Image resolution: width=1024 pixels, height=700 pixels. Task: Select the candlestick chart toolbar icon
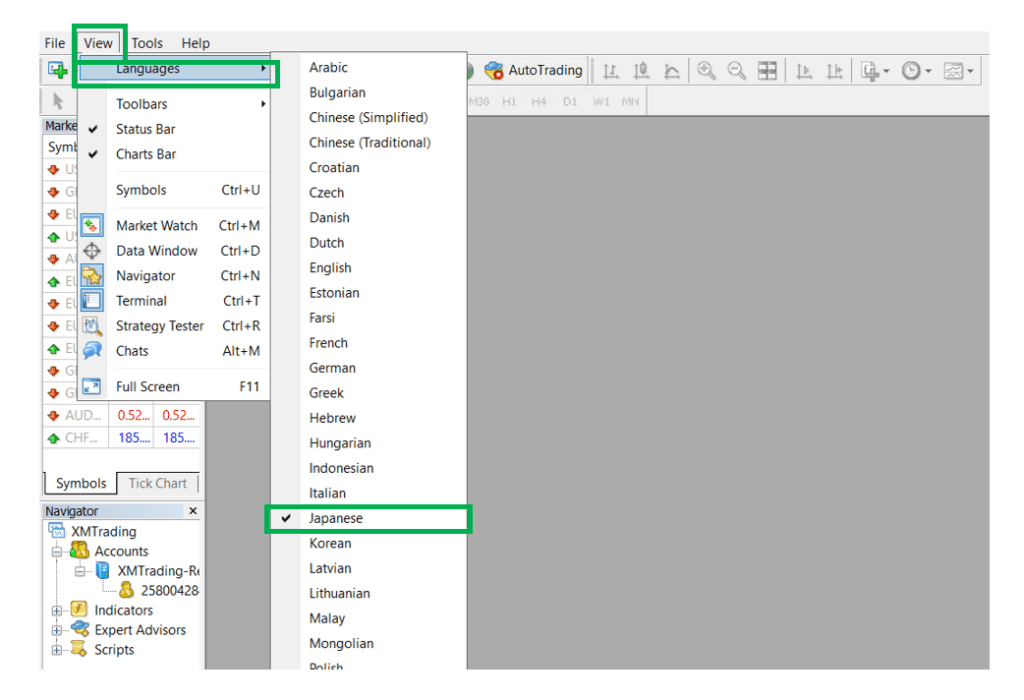point(641,70)
